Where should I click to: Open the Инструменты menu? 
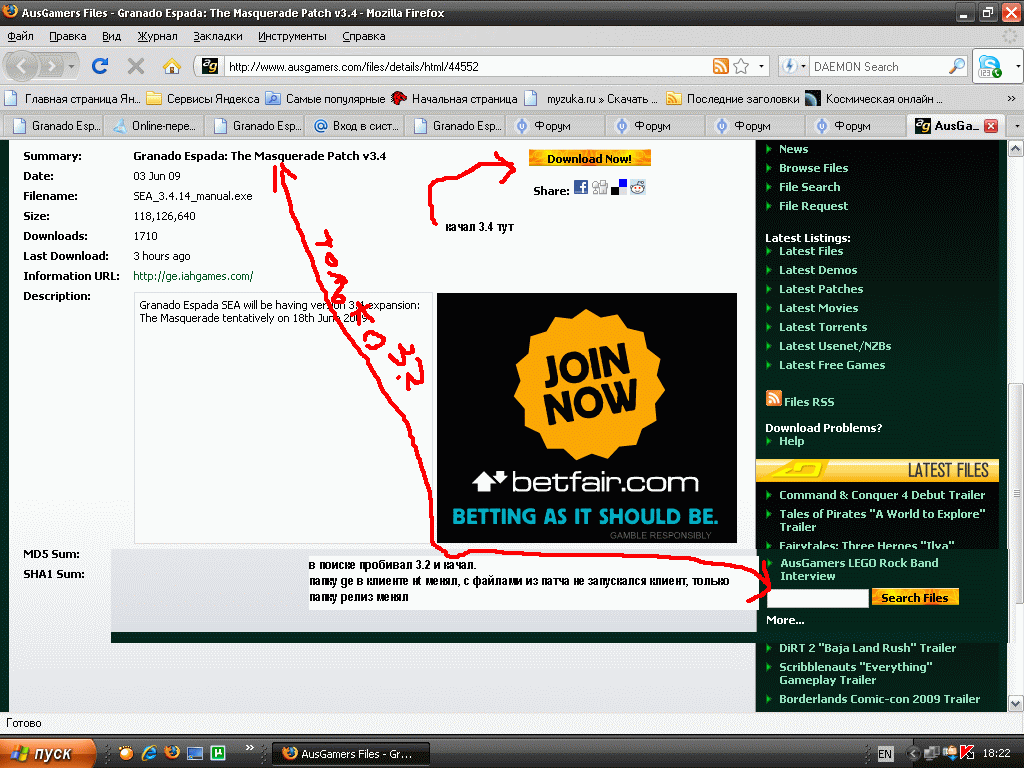pos(292,37)
